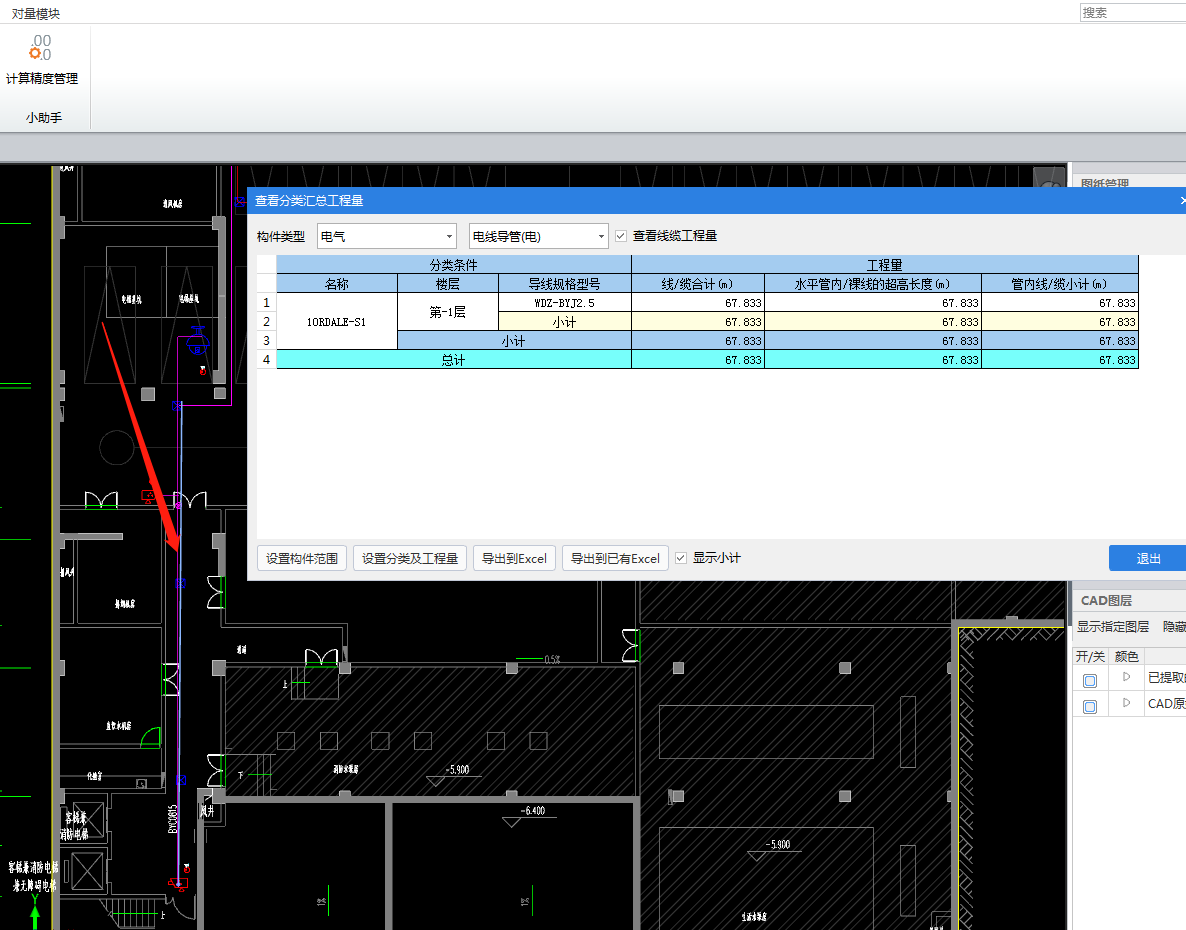Toggle the CAD原 layer checkbox
This screenshot has height=930, width=1186.
pyautogui.click(x=1090, y=707)
